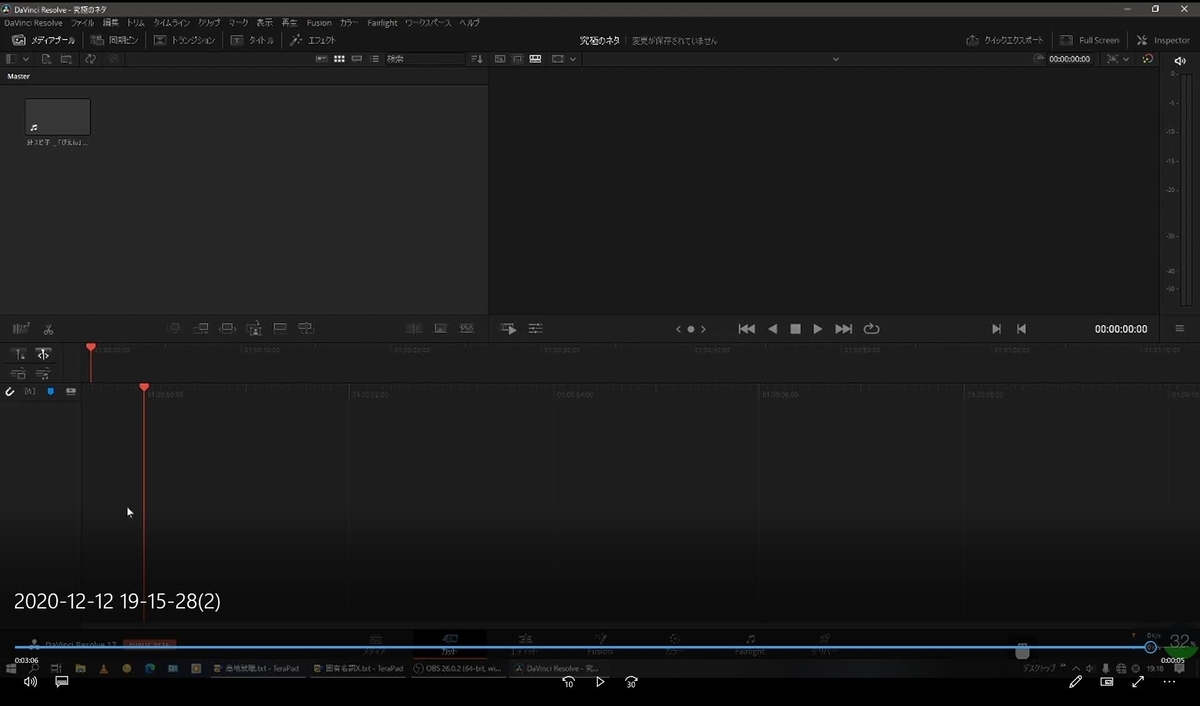Skip forward 30 seconds in video player
Image resolution: width=1200 pixels, height=706 pixels.
pos(631,682)
